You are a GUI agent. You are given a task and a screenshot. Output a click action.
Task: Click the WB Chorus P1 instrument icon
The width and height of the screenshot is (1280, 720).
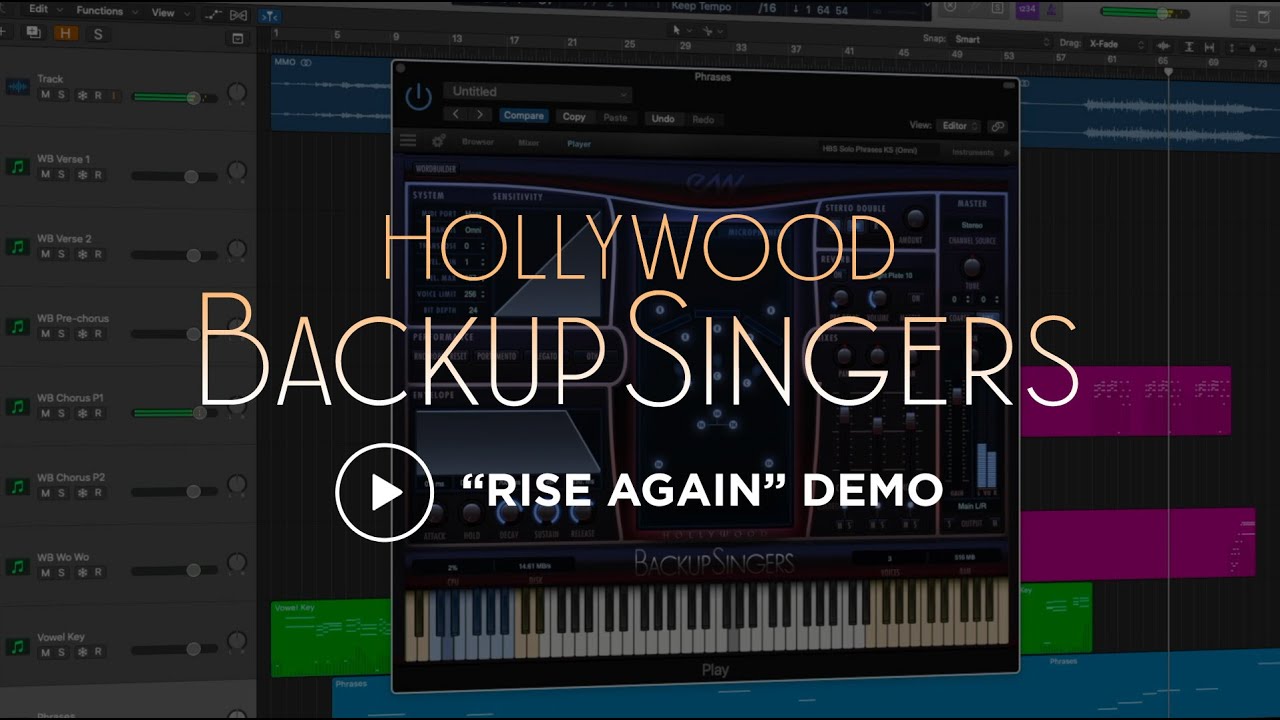click(17, 406)
